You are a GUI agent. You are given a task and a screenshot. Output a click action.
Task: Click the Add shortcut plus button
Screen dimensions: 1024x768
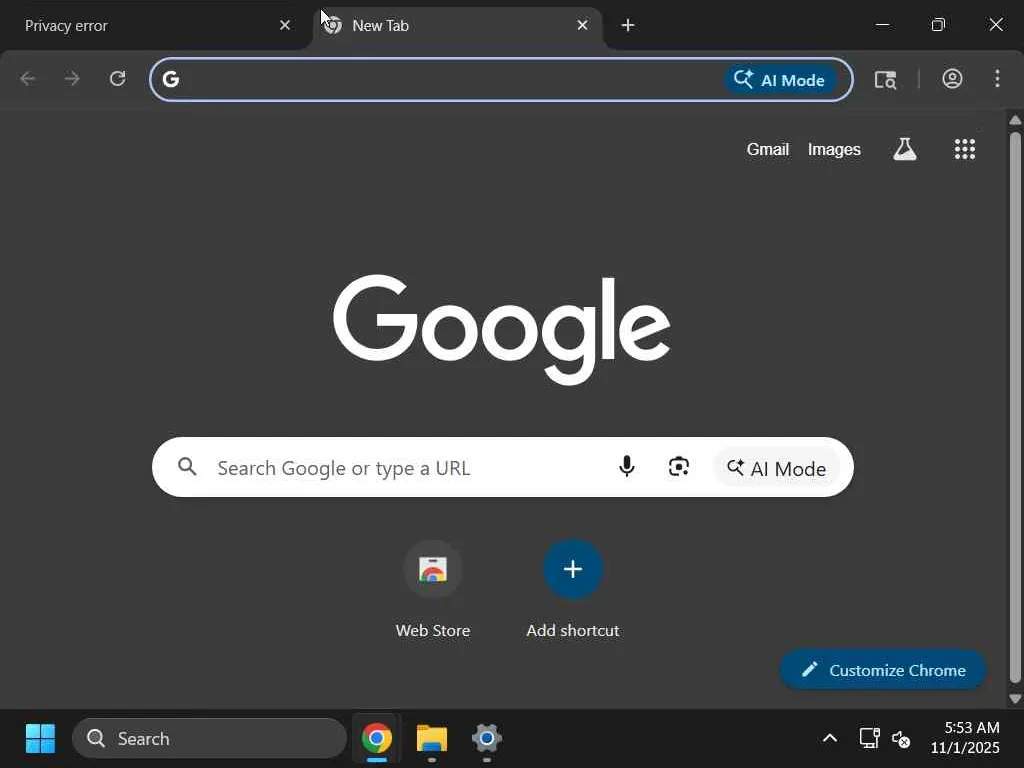(573, 569)
